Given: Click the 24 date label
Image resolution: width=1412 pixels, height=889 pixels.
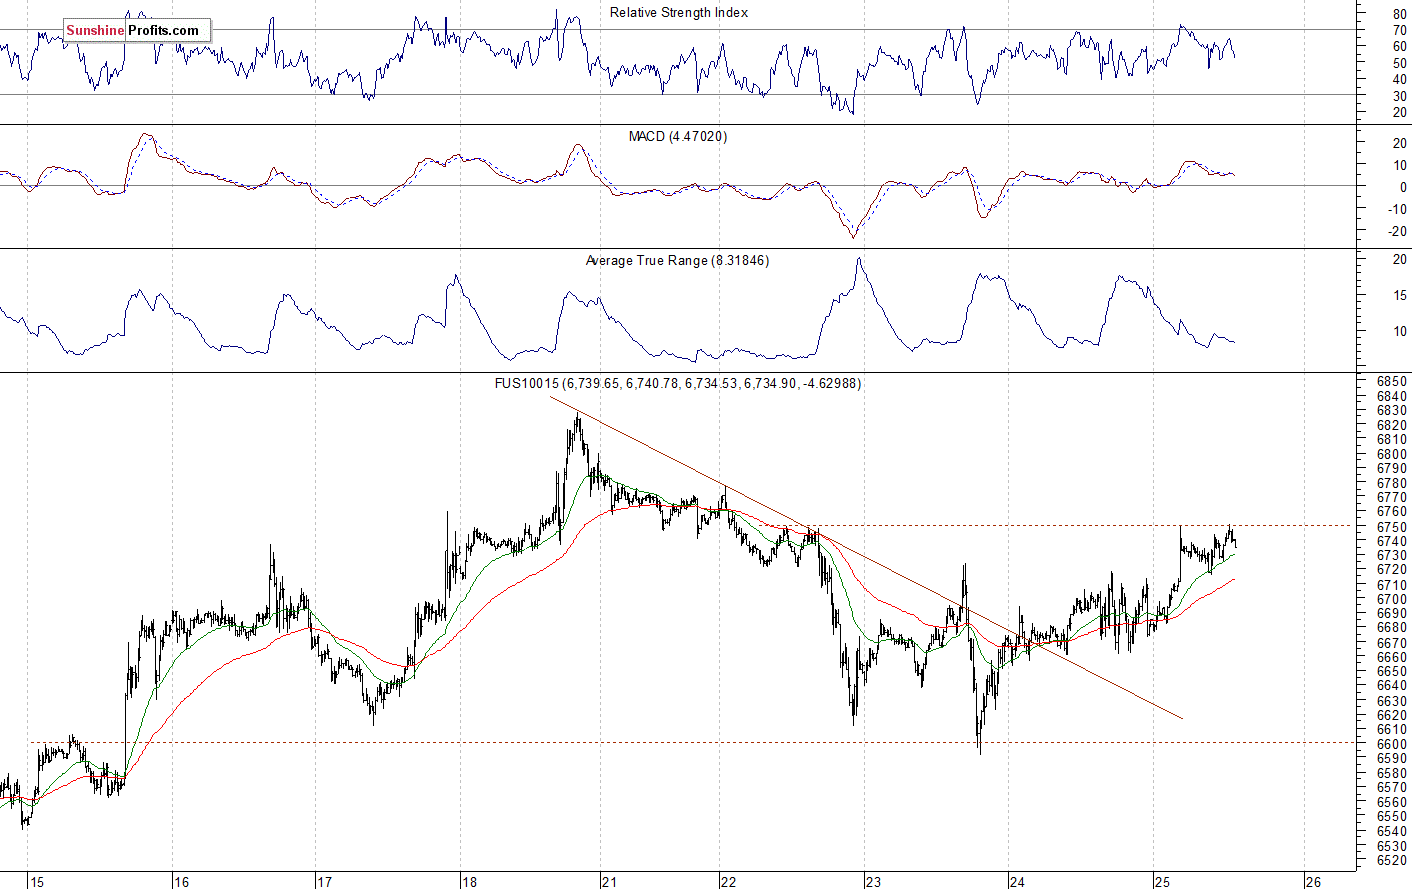Looking at the screenshot, I should [1017, 882].
